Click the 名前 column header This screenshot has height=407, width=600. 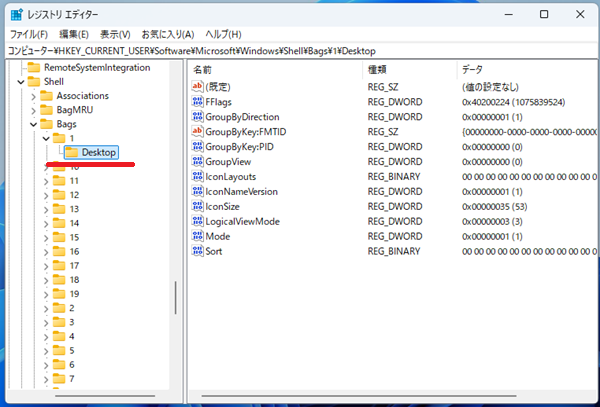[276, 70]
